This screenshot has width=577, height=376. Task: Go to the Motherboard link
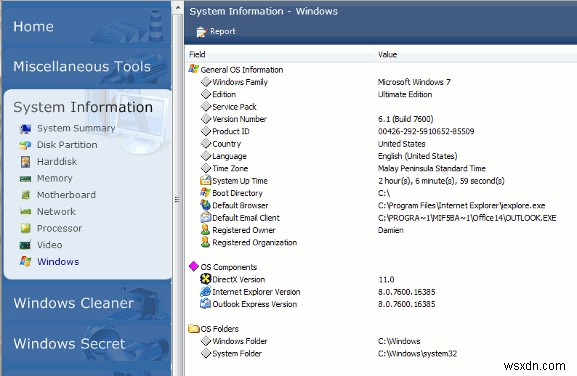(x=66, y=195)
